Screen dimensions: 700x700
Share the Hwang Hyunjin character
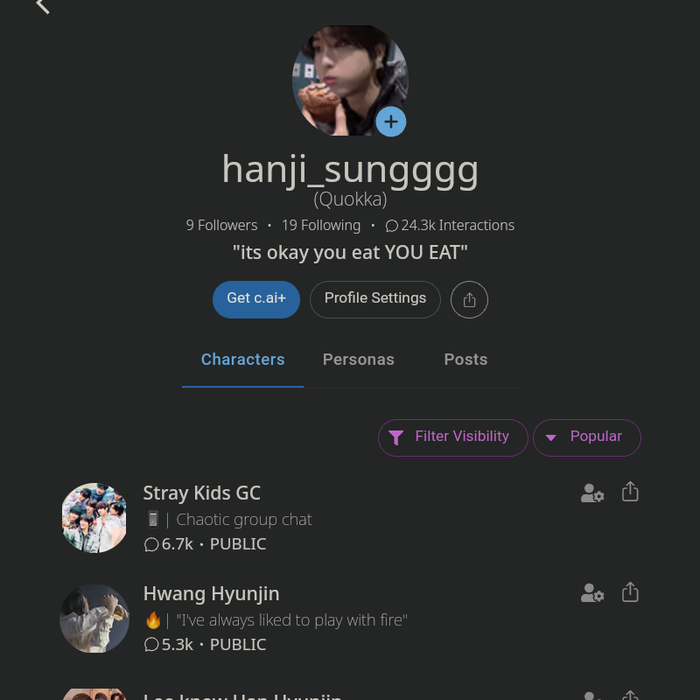[630, 592]
